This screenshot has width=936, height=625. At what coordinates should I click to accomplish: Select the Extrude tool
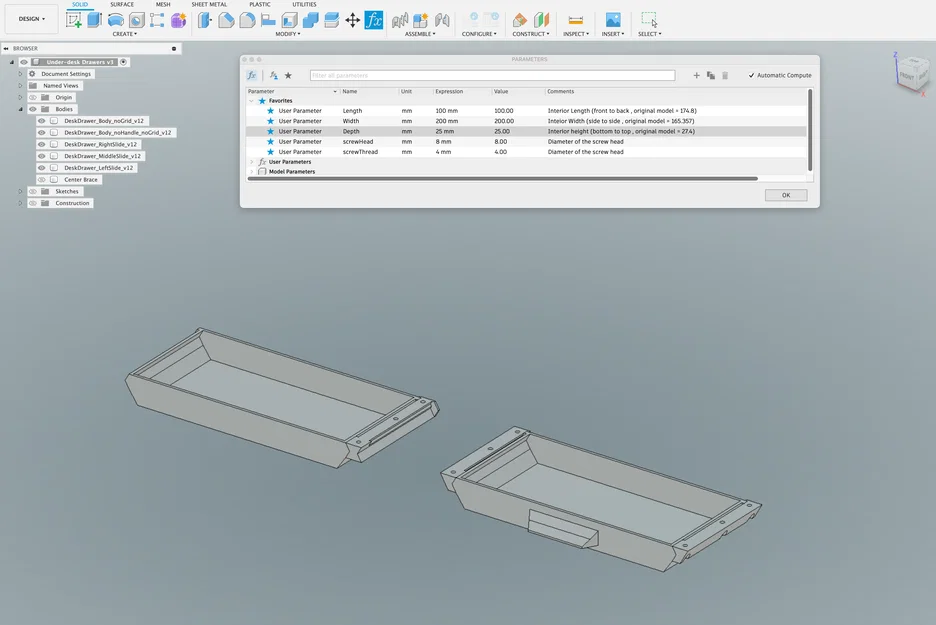tap(93, 20)
